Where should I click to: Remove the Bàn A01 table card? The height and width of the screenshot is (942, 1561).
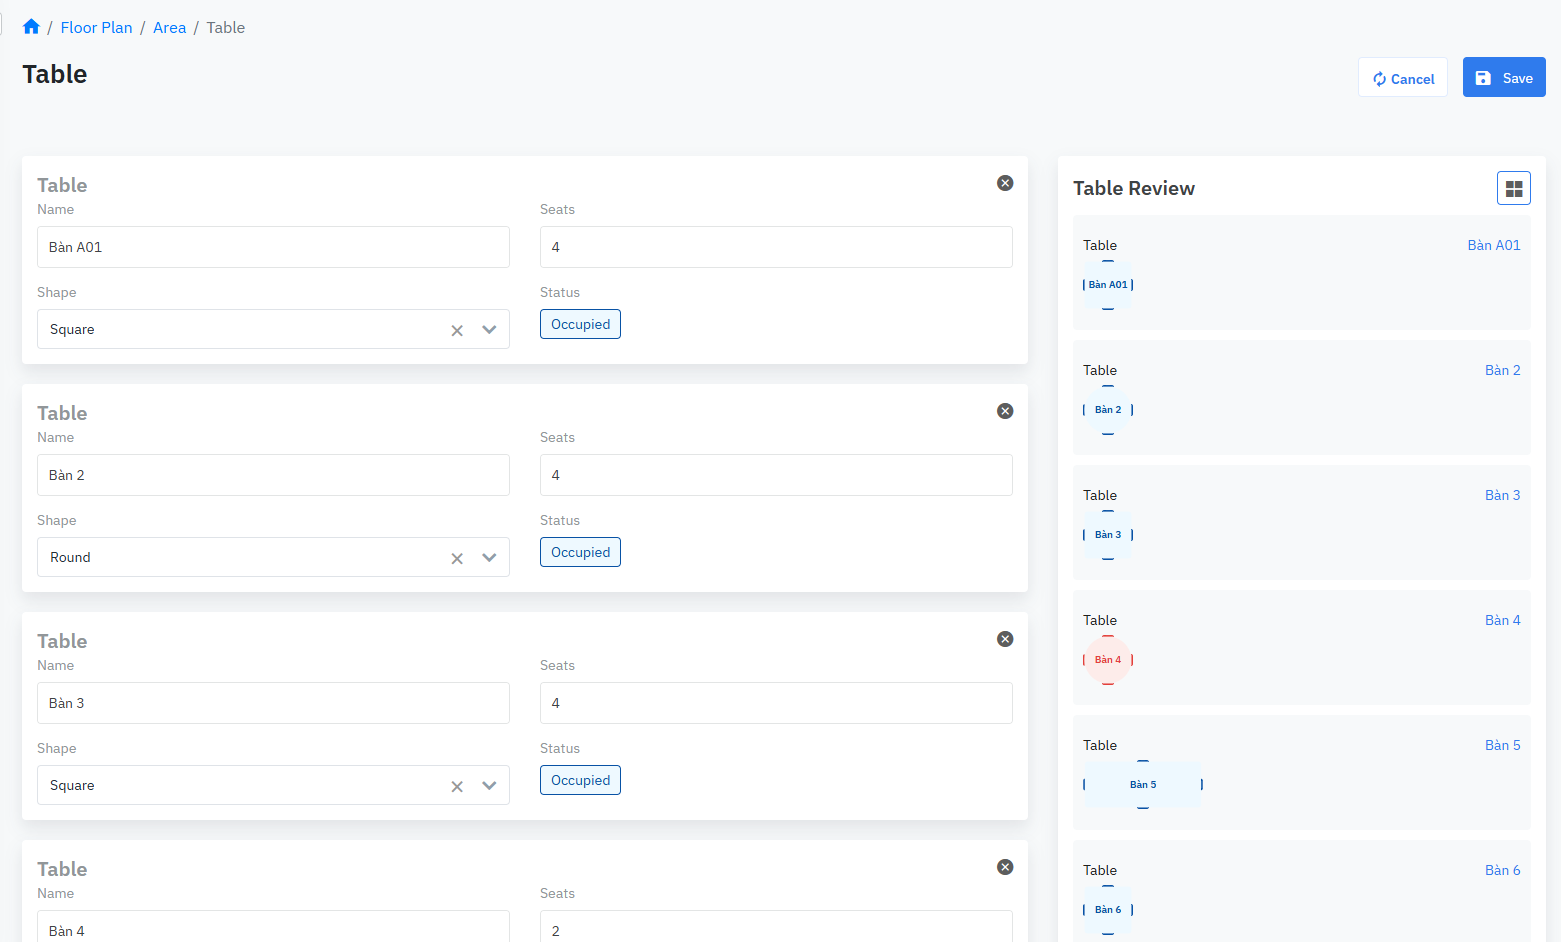point(1005,183)
